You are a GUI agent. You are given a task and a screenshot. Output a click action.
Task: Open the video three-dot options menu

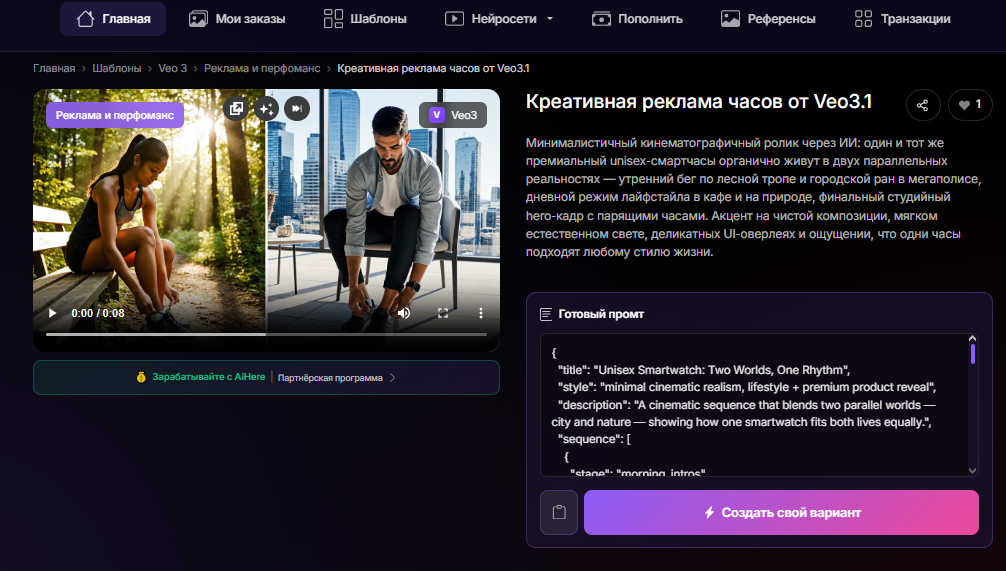coord(481,313)
